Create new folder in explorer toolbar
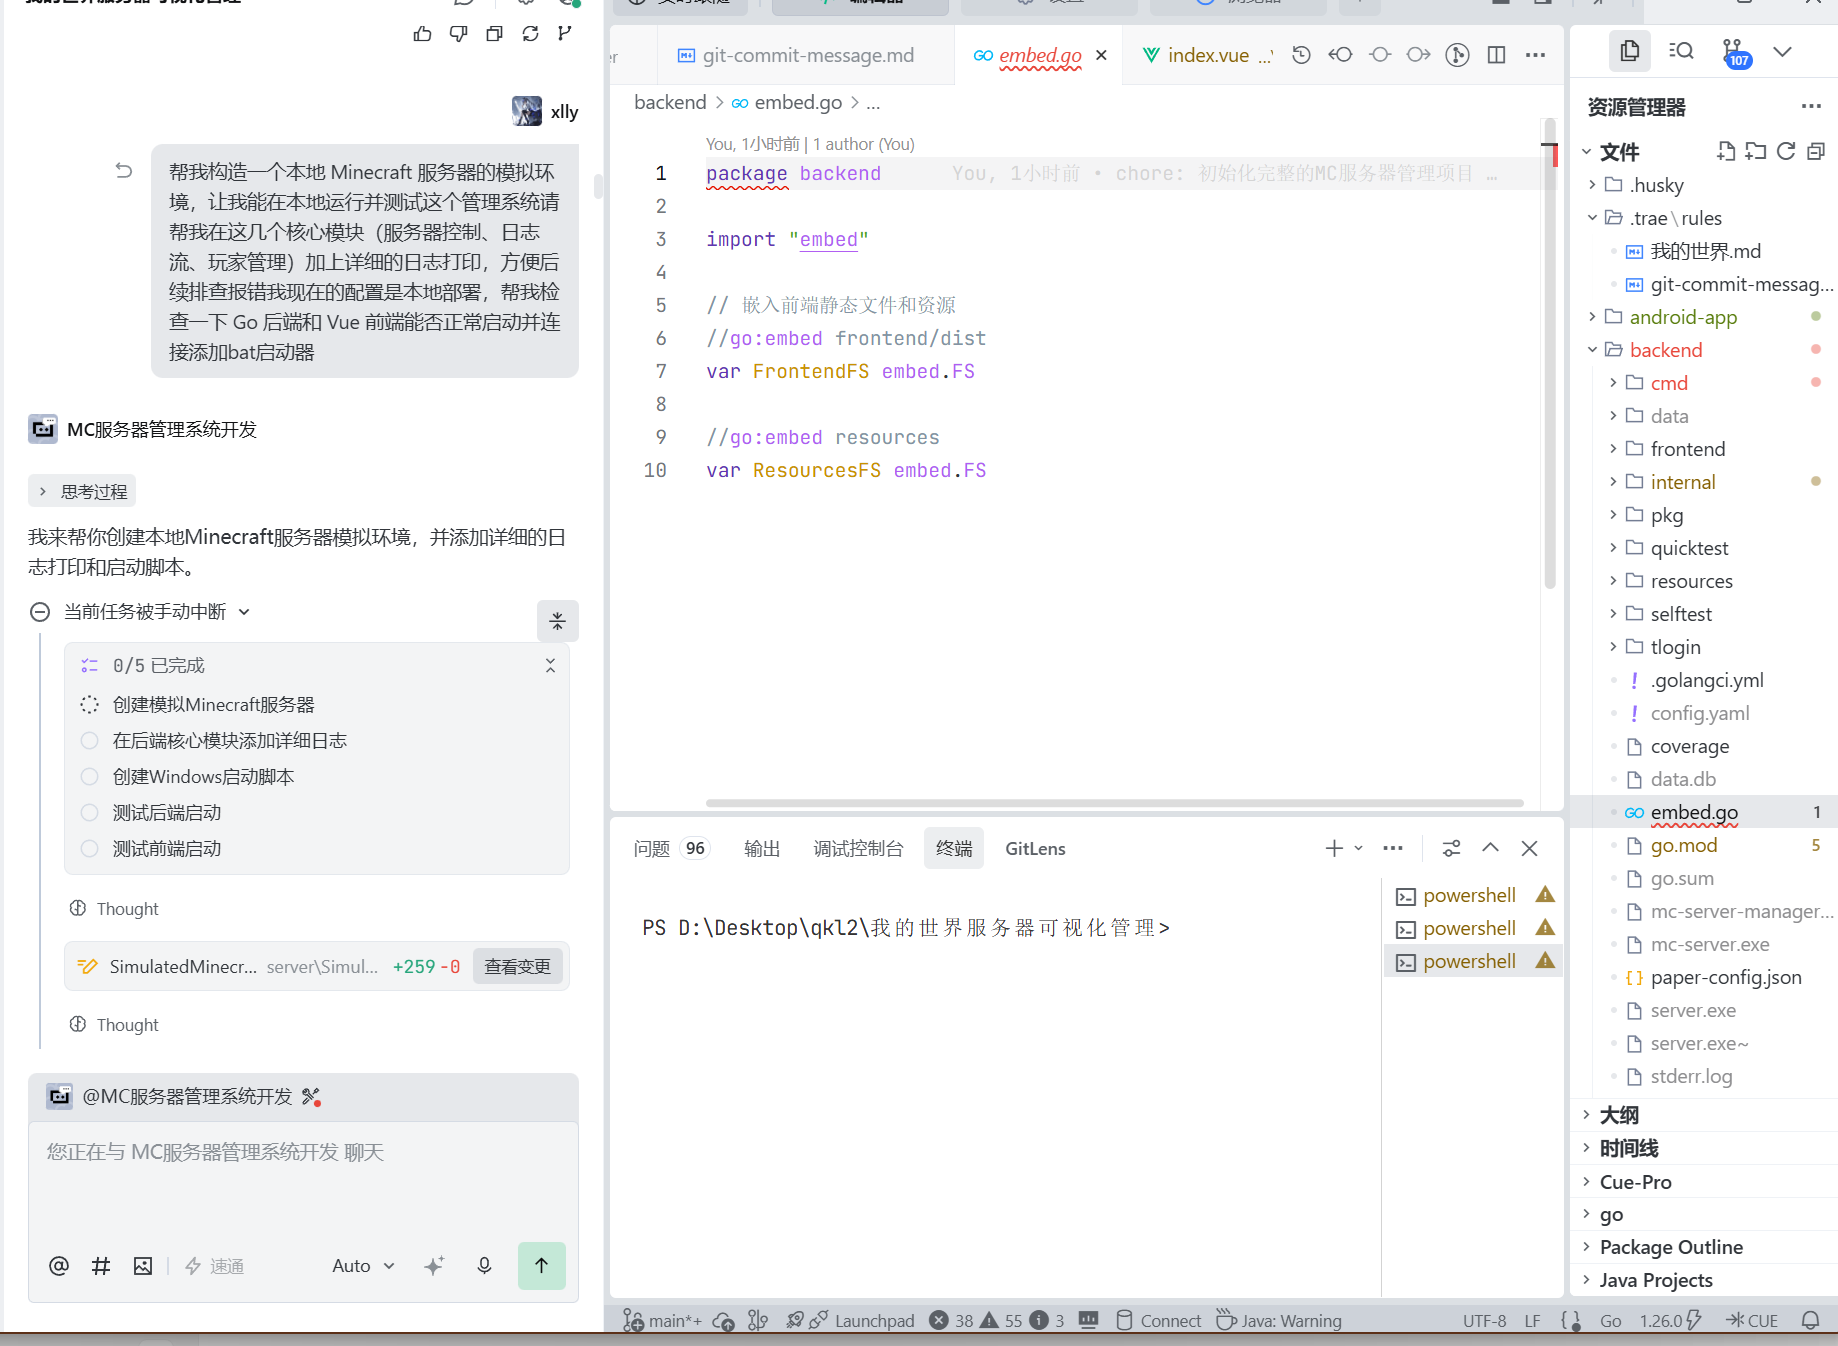 click(1756, 151)
